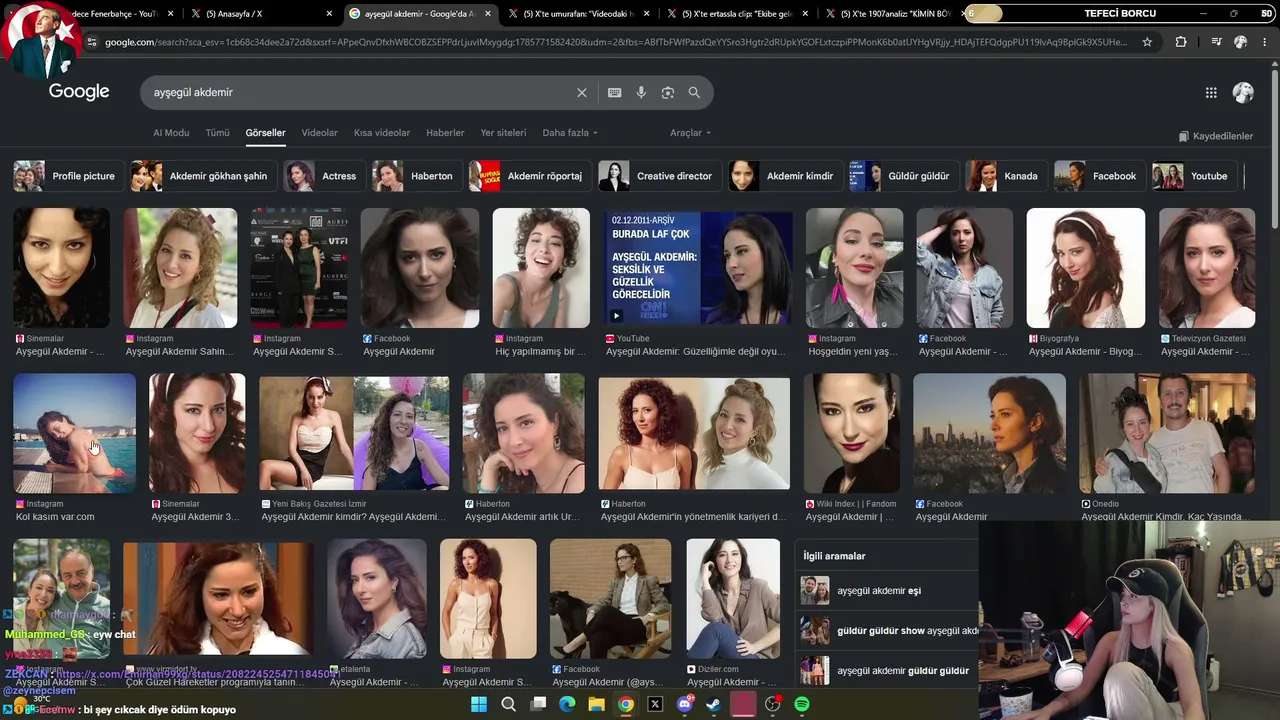Open the Windows Start menu
The height and width of the screenshot is (720, 1280).
tap(479, 704)
